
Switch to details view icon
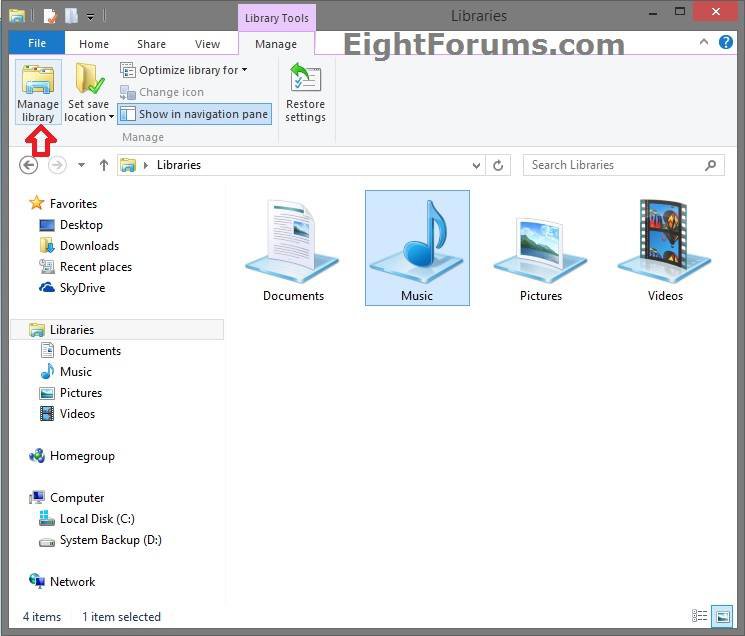699,616
